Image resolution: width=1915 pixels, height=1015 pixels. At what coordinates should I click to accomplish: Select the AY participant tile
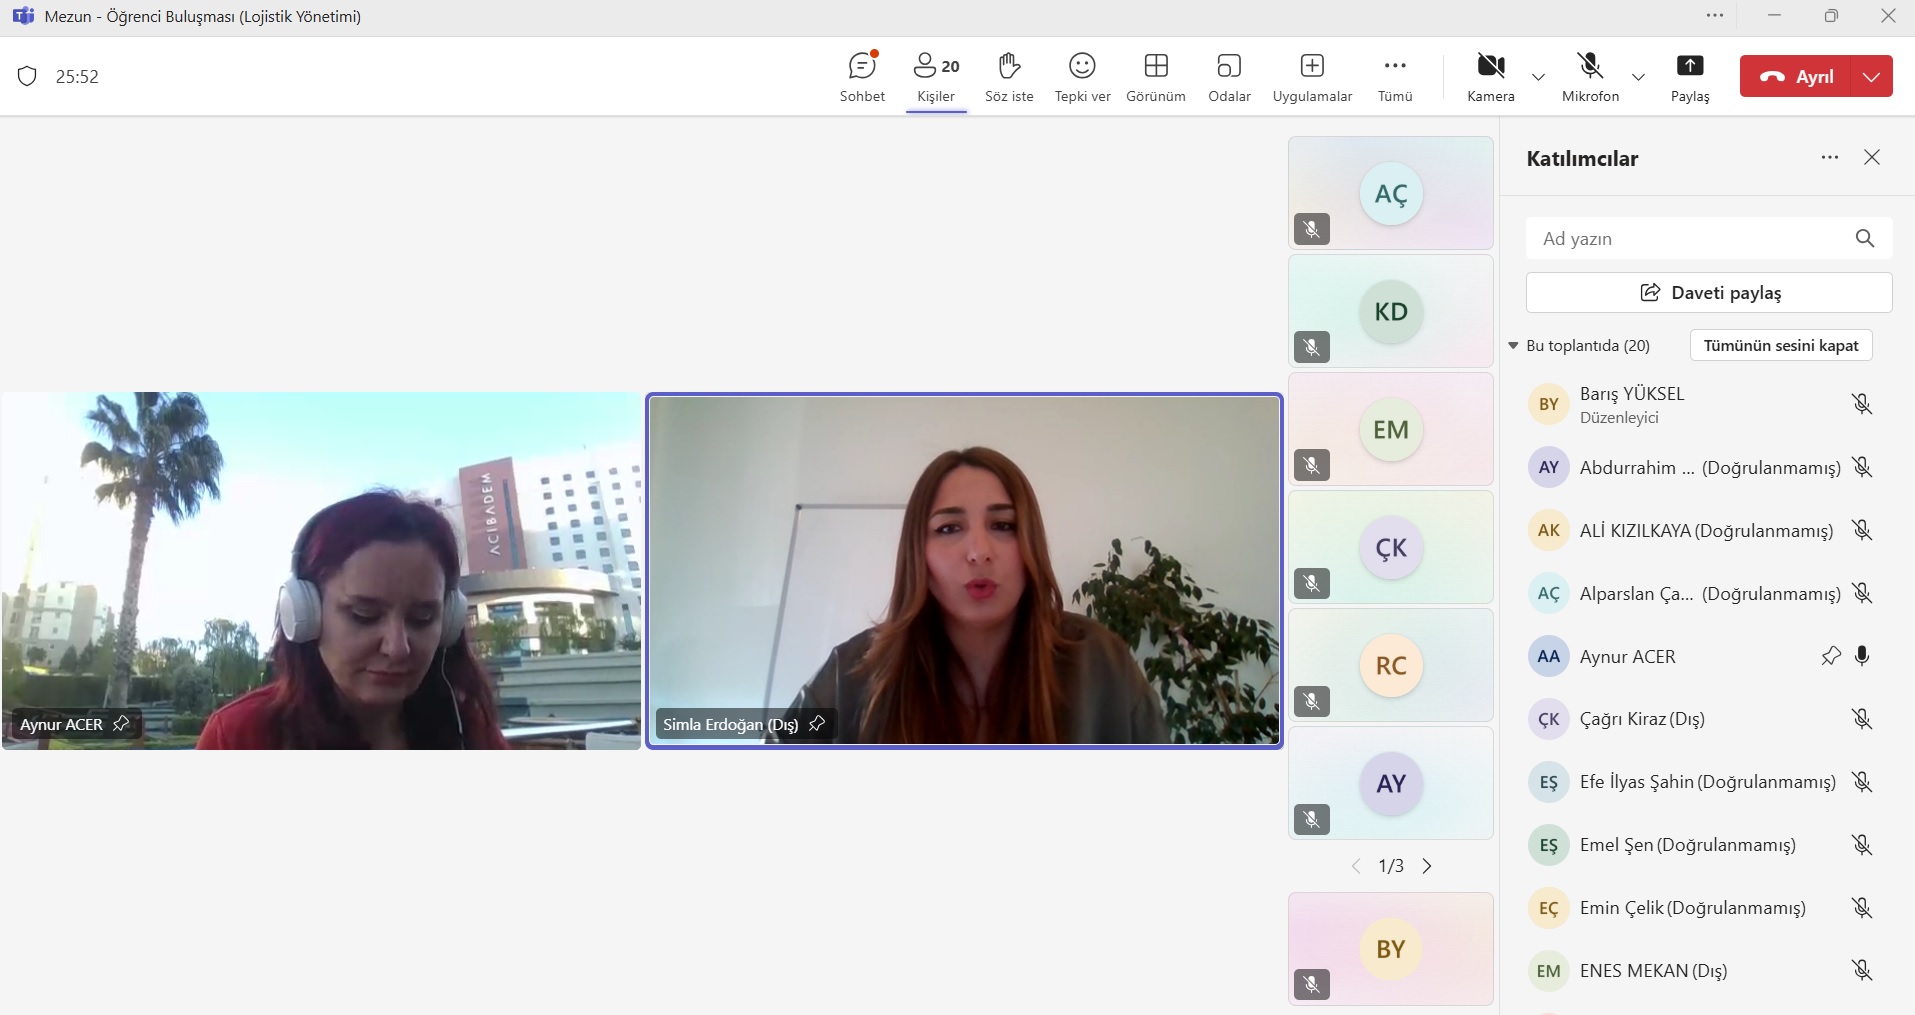click(x=1390, y=783)
